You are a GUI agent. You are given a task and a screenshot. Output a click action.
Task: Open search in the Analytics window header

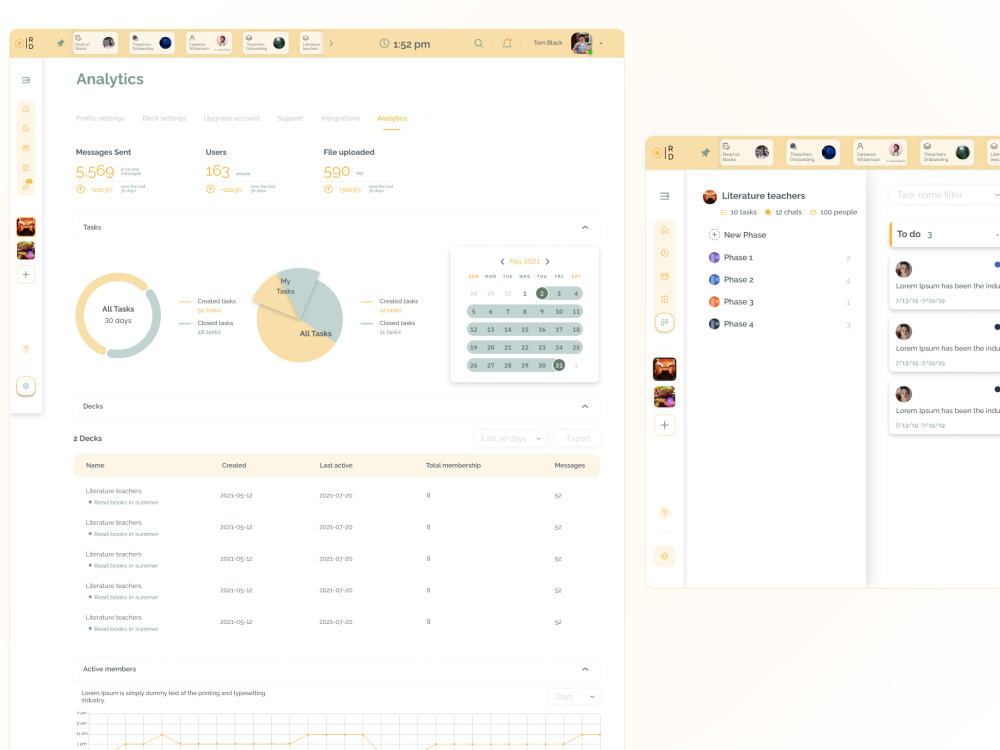(x=478, y=43)
